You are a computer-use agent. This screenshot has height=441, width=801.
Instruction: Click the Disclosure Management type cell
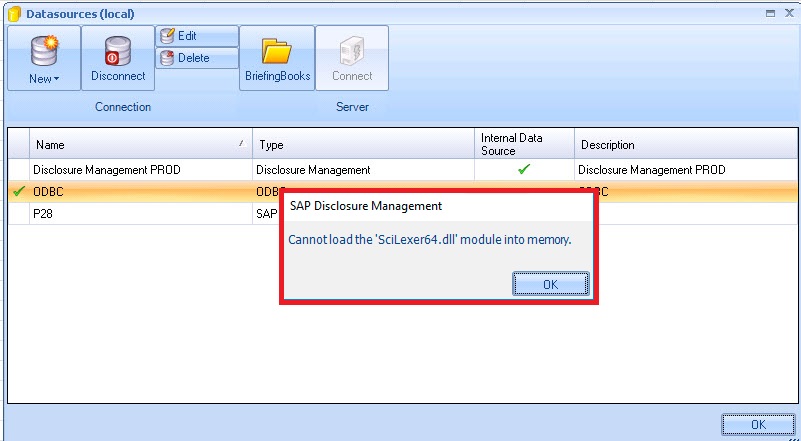(x=364, y=170)
